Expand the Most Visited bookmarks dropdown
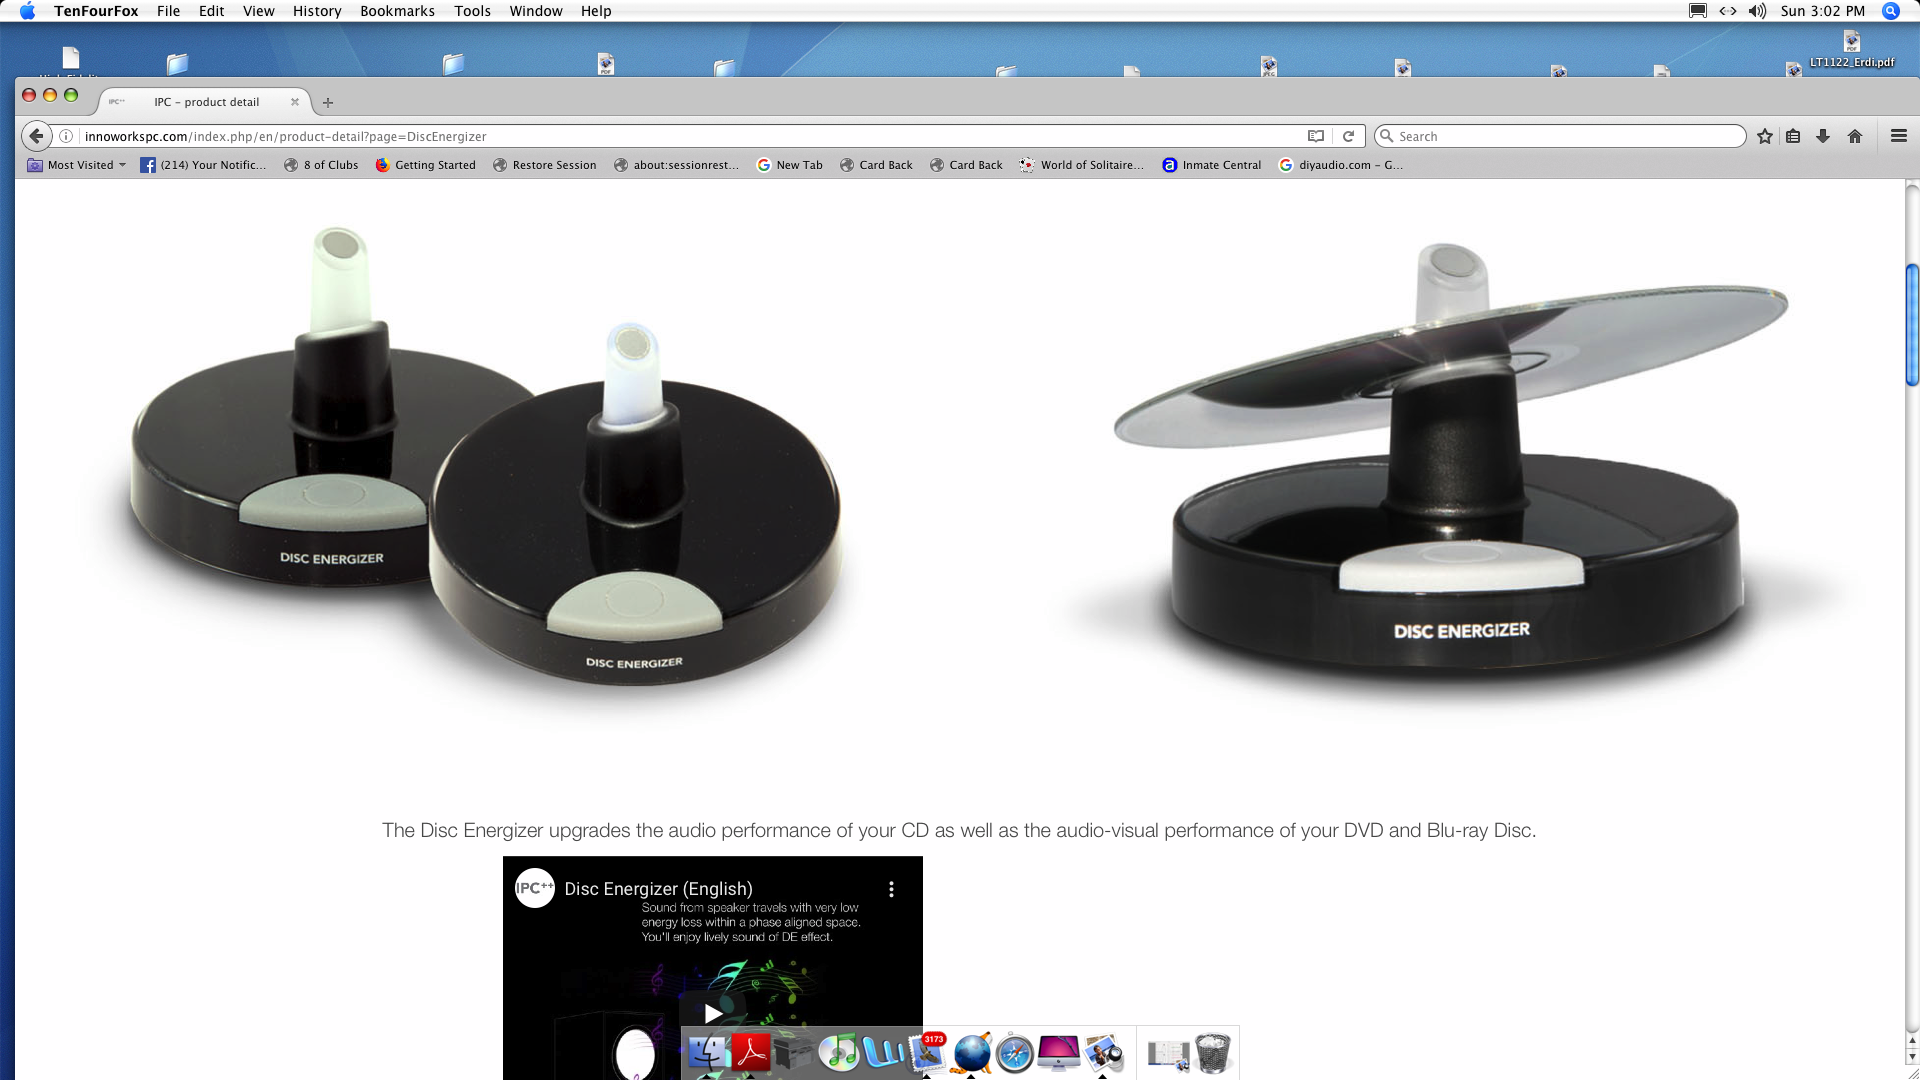1920x1080 pixels. click(x=77, y=165)
